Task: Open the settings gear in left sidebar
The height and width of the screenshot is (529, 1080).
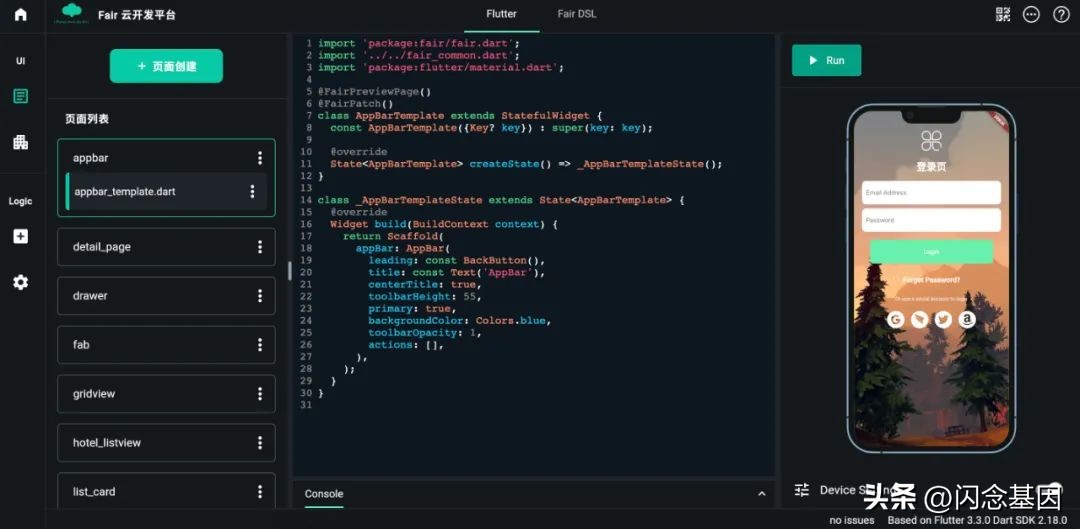Action: (20, 283)
